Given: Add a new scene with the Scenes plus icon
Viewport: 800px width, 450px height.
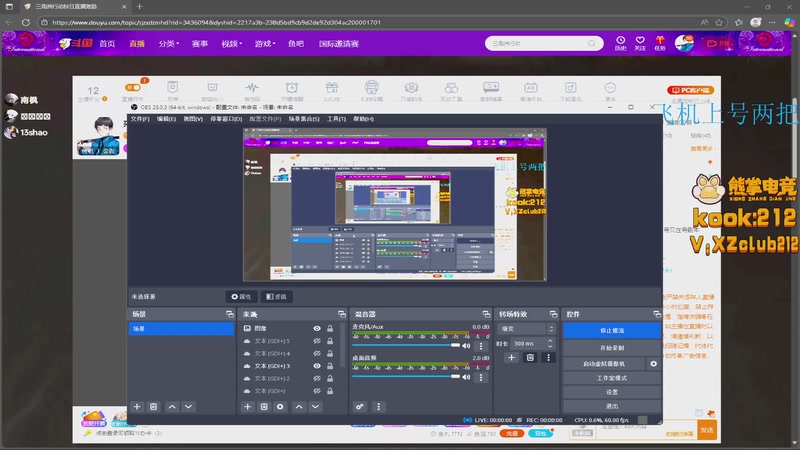Looking at the screenshot, I should pyautogui.click(x=137, y=407).
